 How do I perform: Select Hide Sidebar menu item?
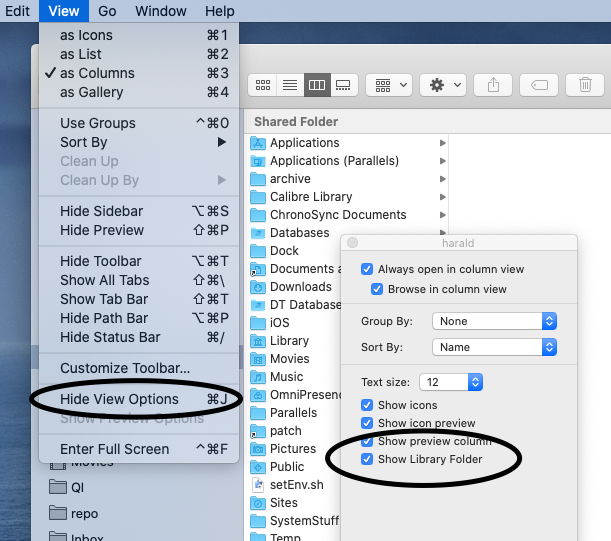[139, 211]
